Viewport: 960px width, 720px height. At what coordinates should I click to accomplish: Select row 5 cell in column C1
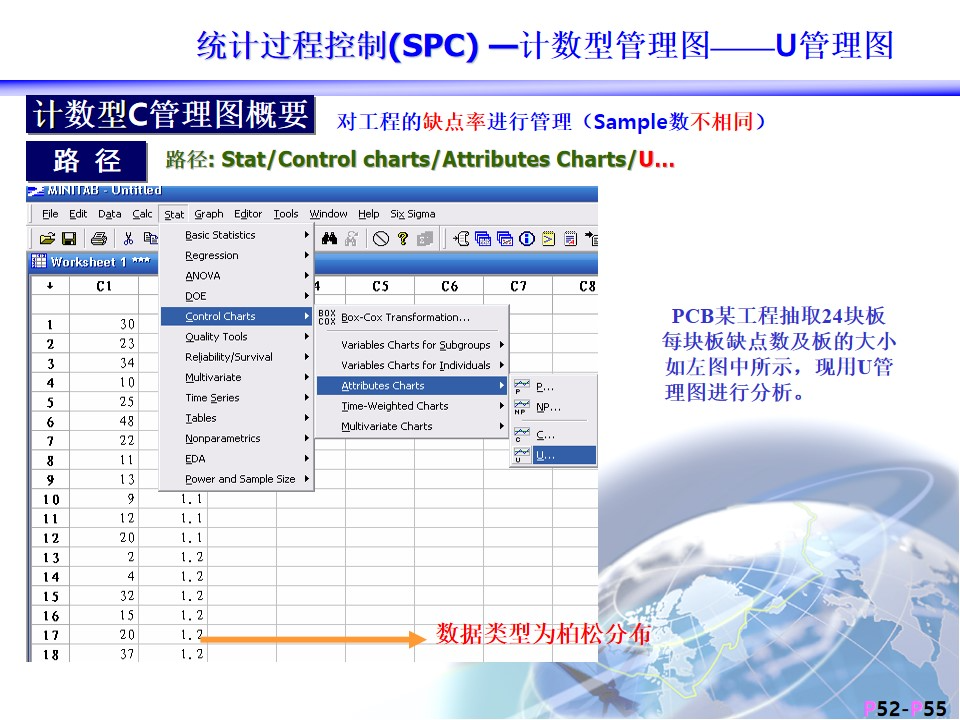point(104,402)
